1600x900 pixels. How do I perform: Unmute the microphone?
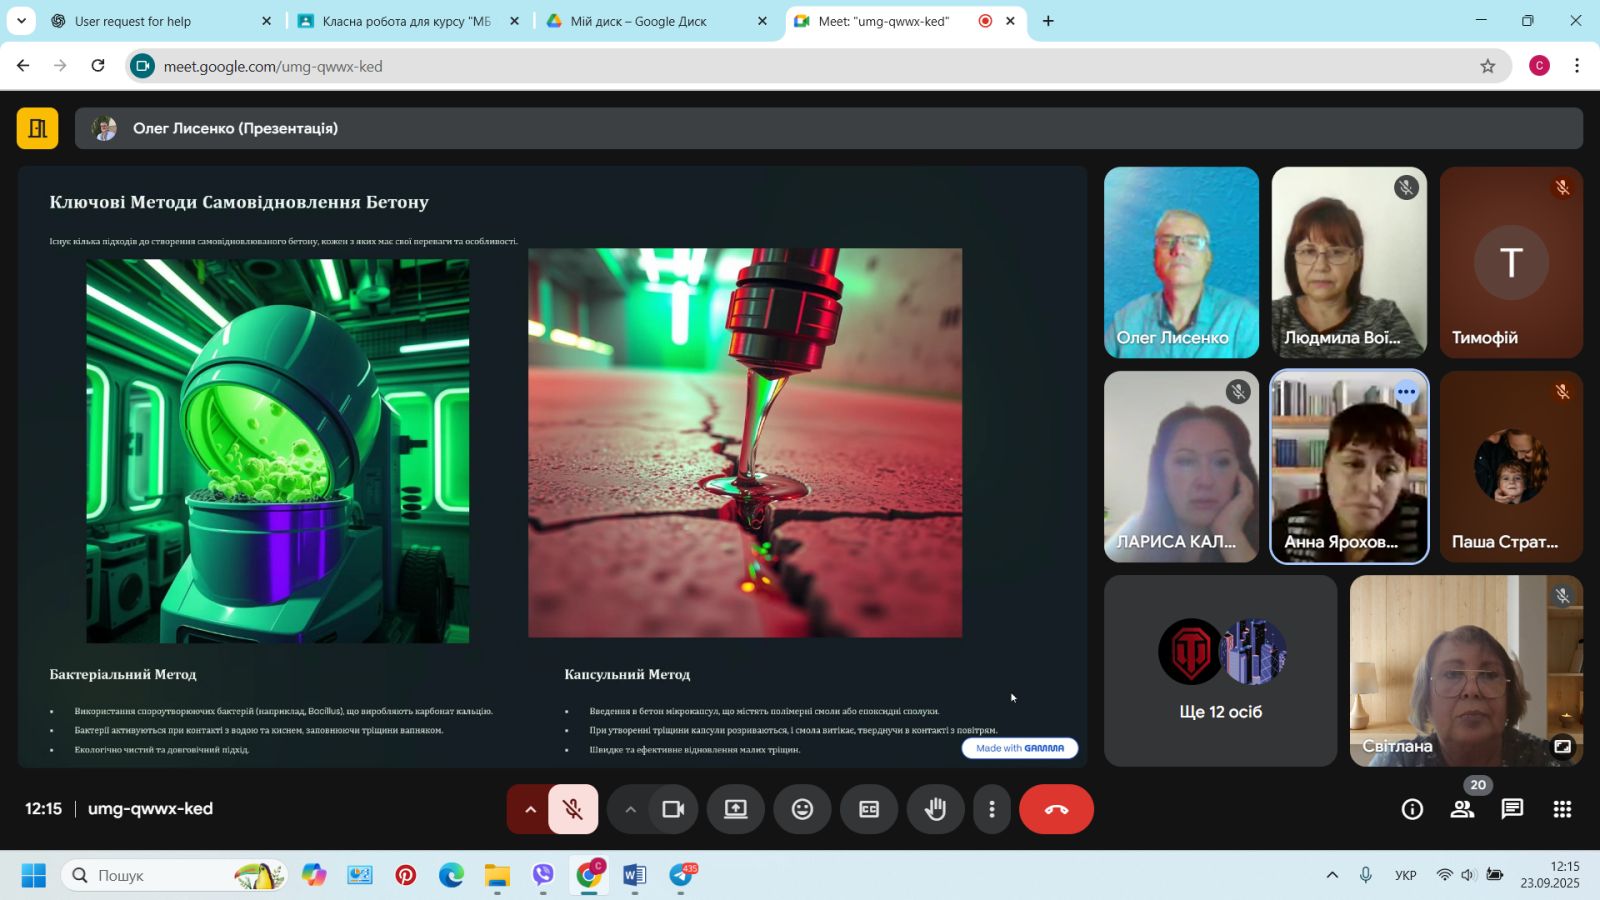click(573, 809)
